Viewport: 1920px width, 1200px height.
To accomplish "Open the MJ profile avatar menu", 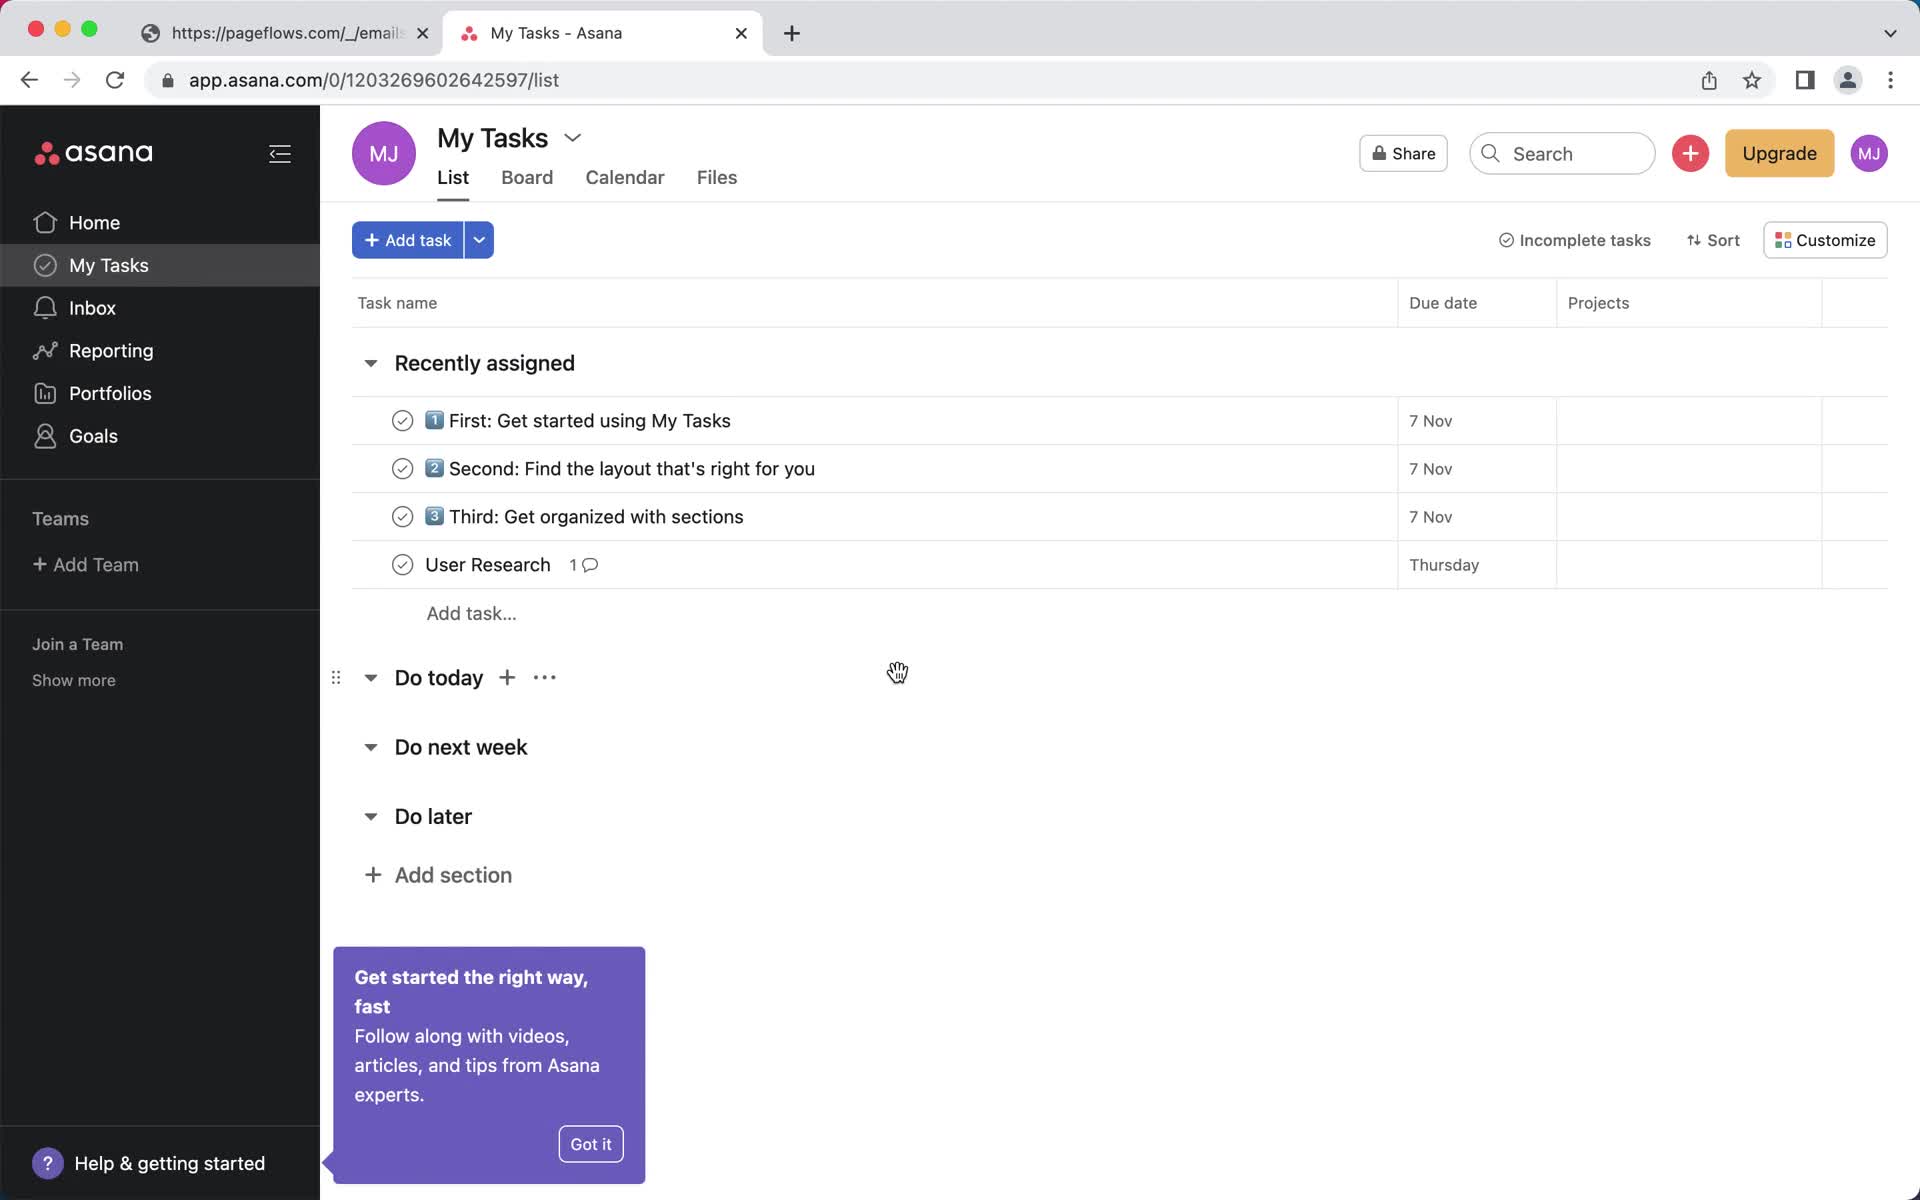I will pyautogui.click(x=1868, y=153).
